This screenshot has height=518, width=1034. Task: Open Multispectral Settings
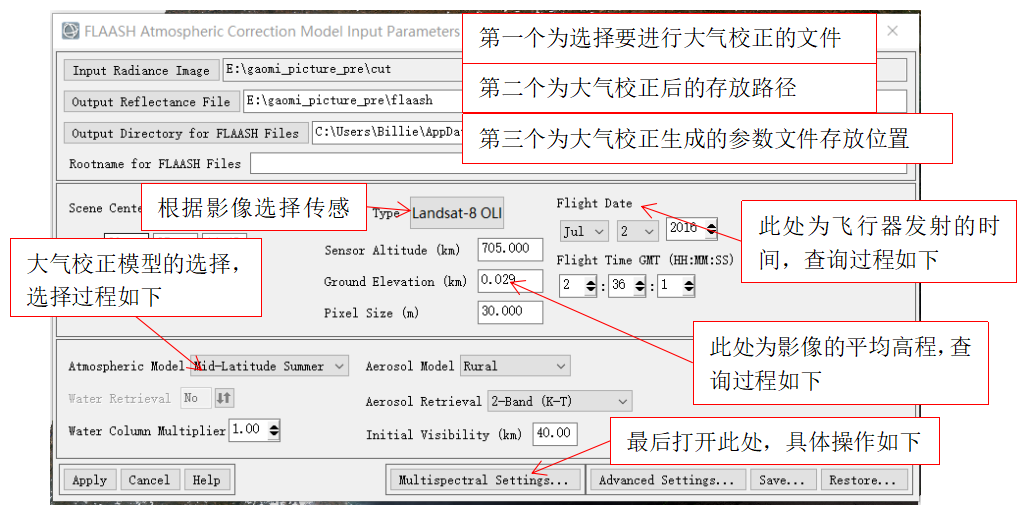coord(483,480)
